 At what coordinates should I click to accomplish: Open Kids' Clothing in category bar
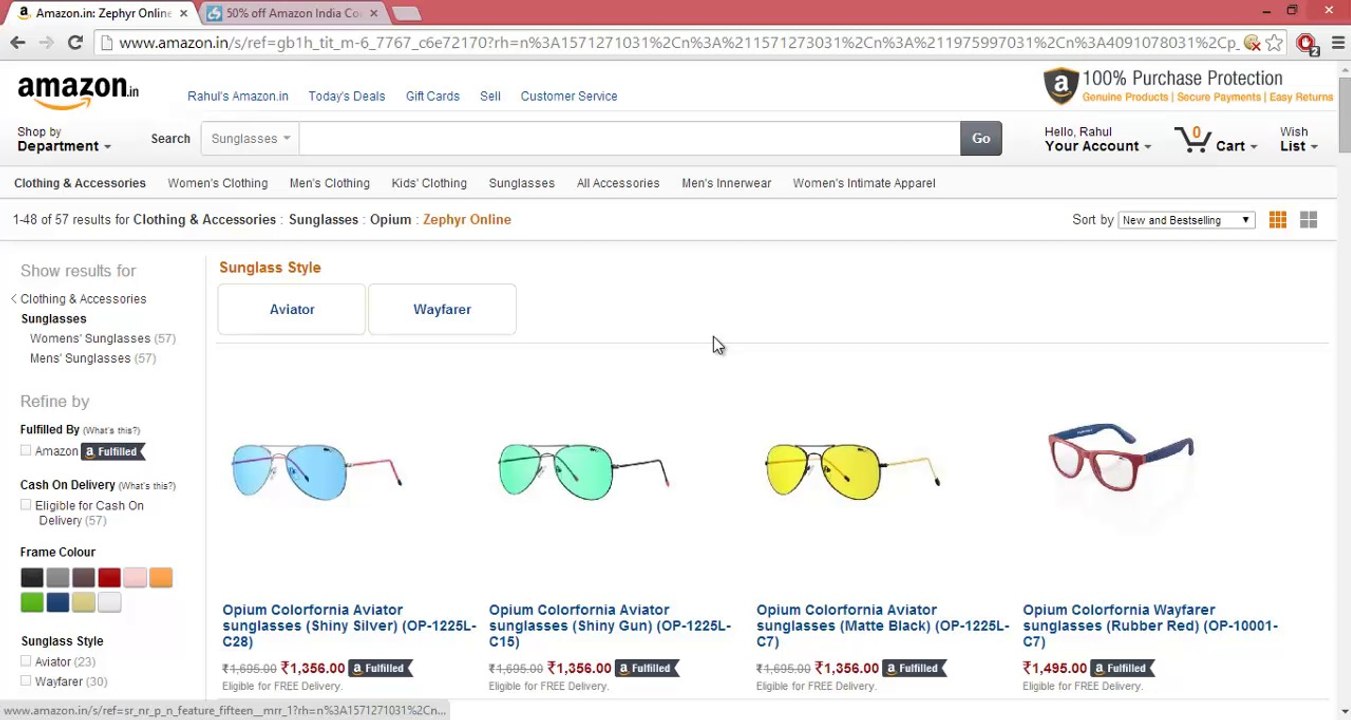click(x=429, y=183)
